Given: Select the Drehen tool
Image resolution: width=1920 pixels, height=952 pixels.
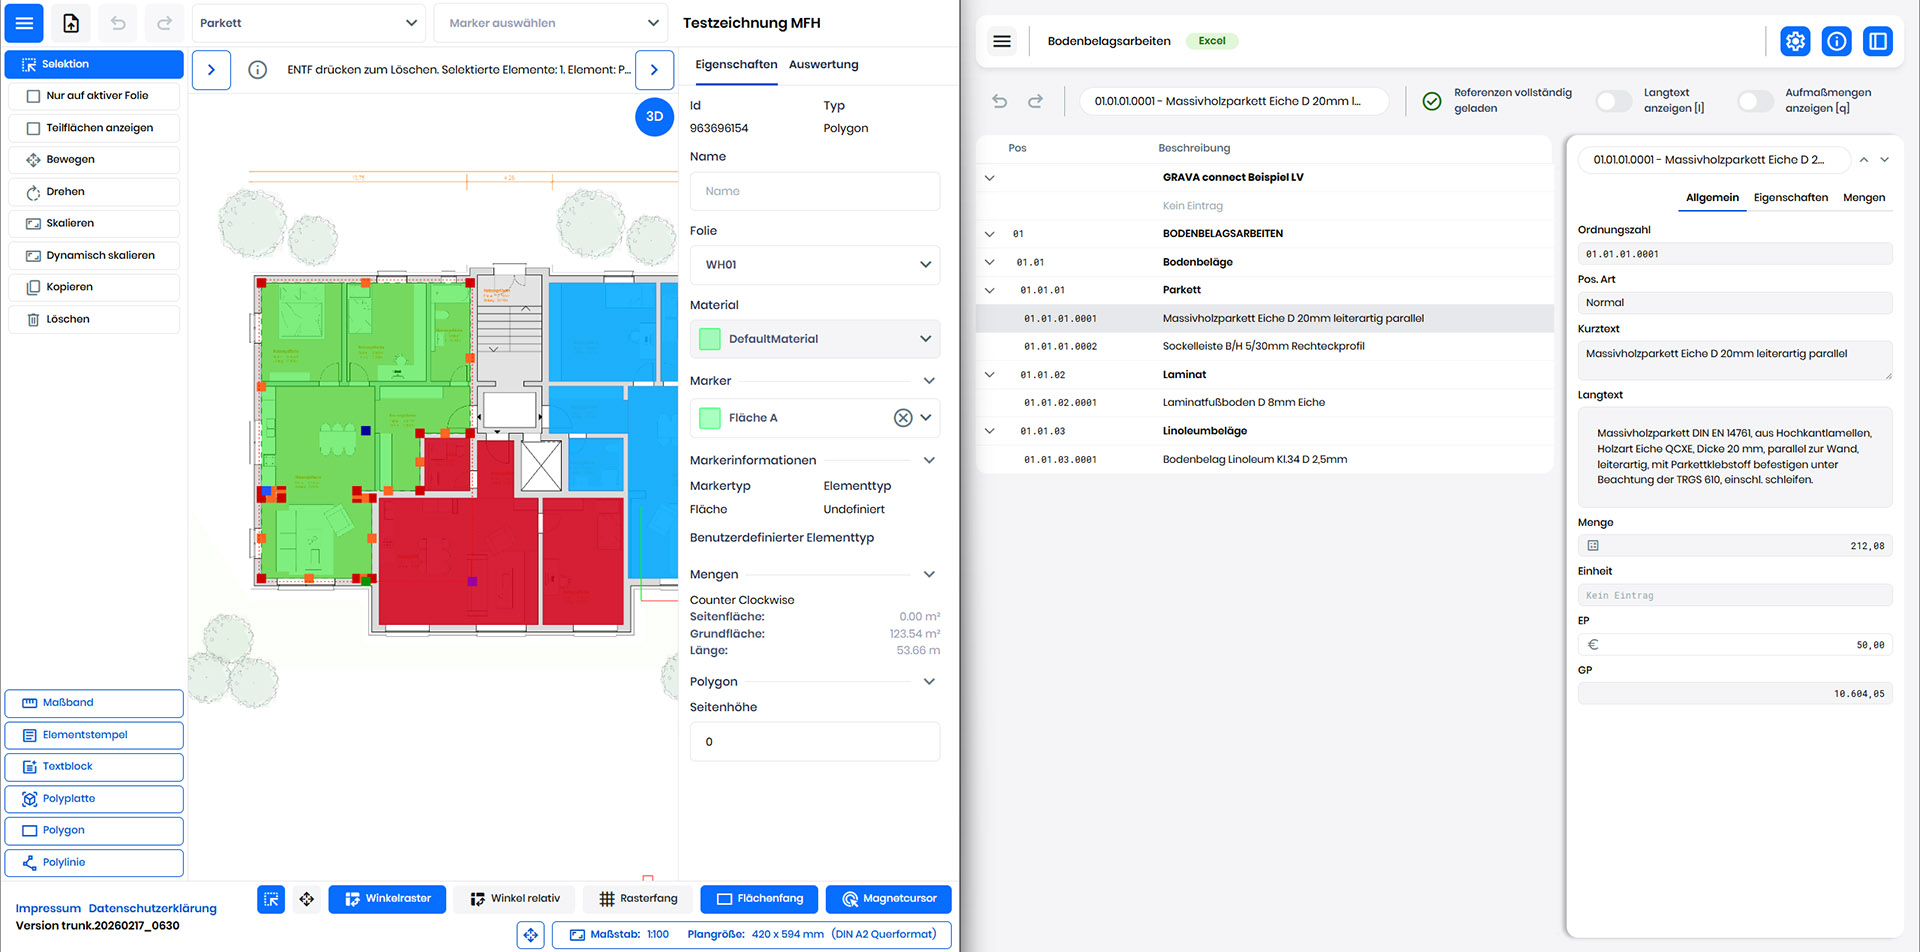Looking at the screenshot, I should 94,192.
